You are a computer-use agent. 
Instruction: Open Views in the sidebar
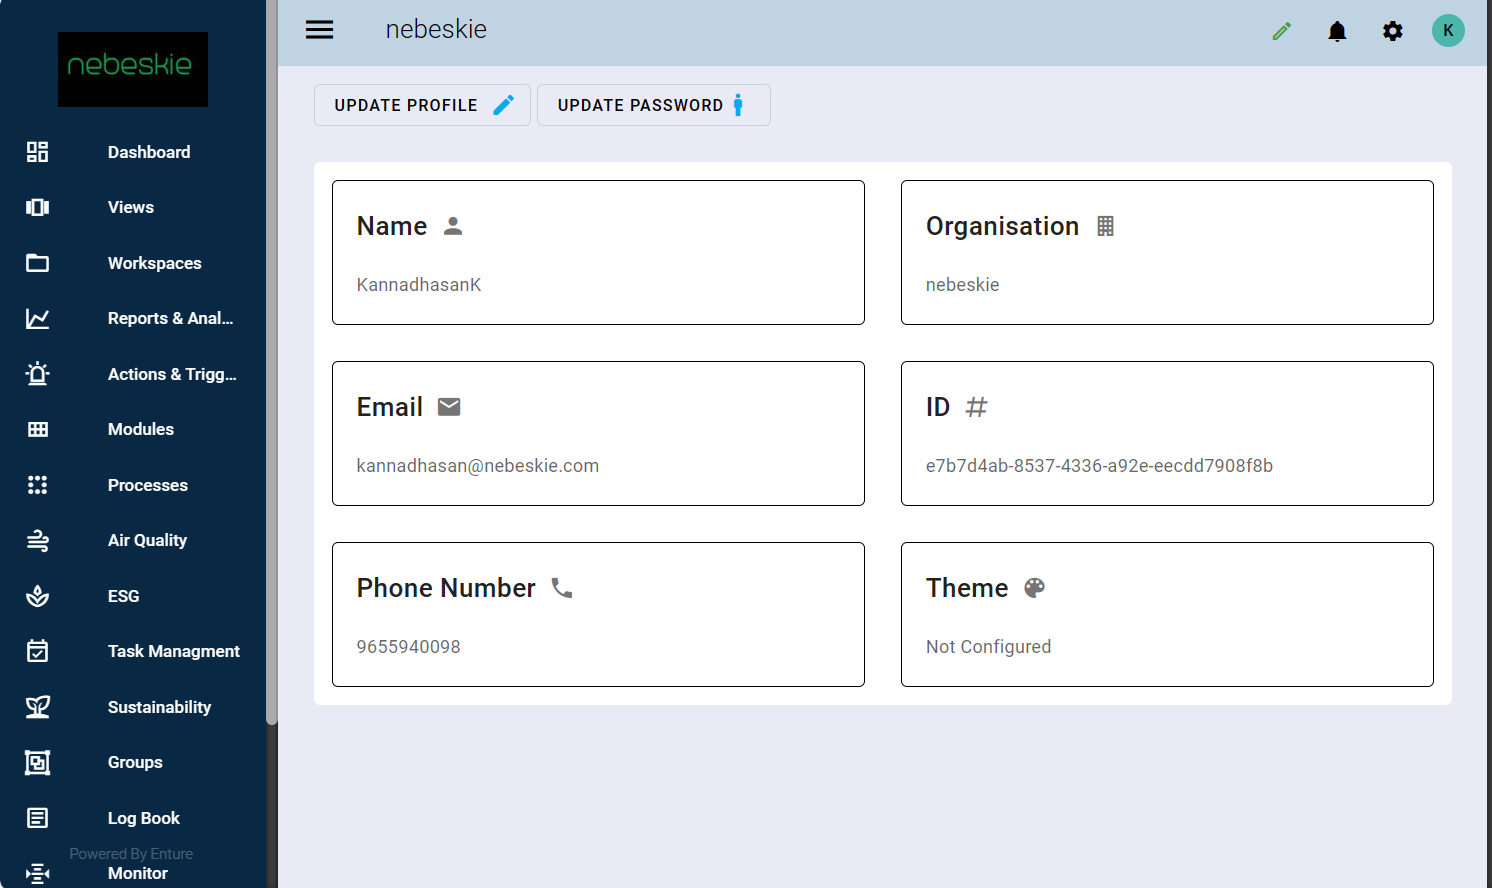[131, 207]
